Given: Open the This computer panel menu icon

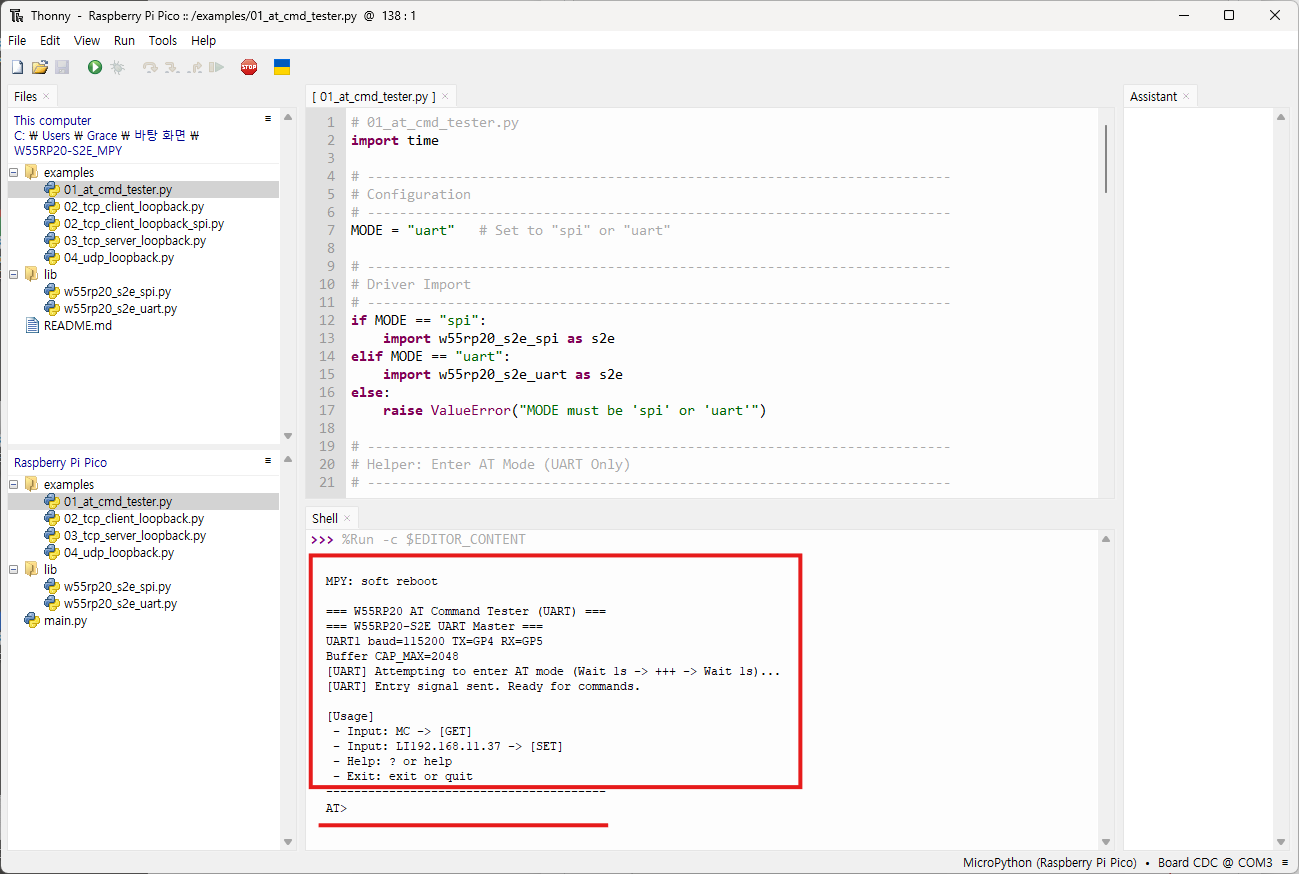Looking at the screenshot, I should pyautogui.click(x=268, y=118).
